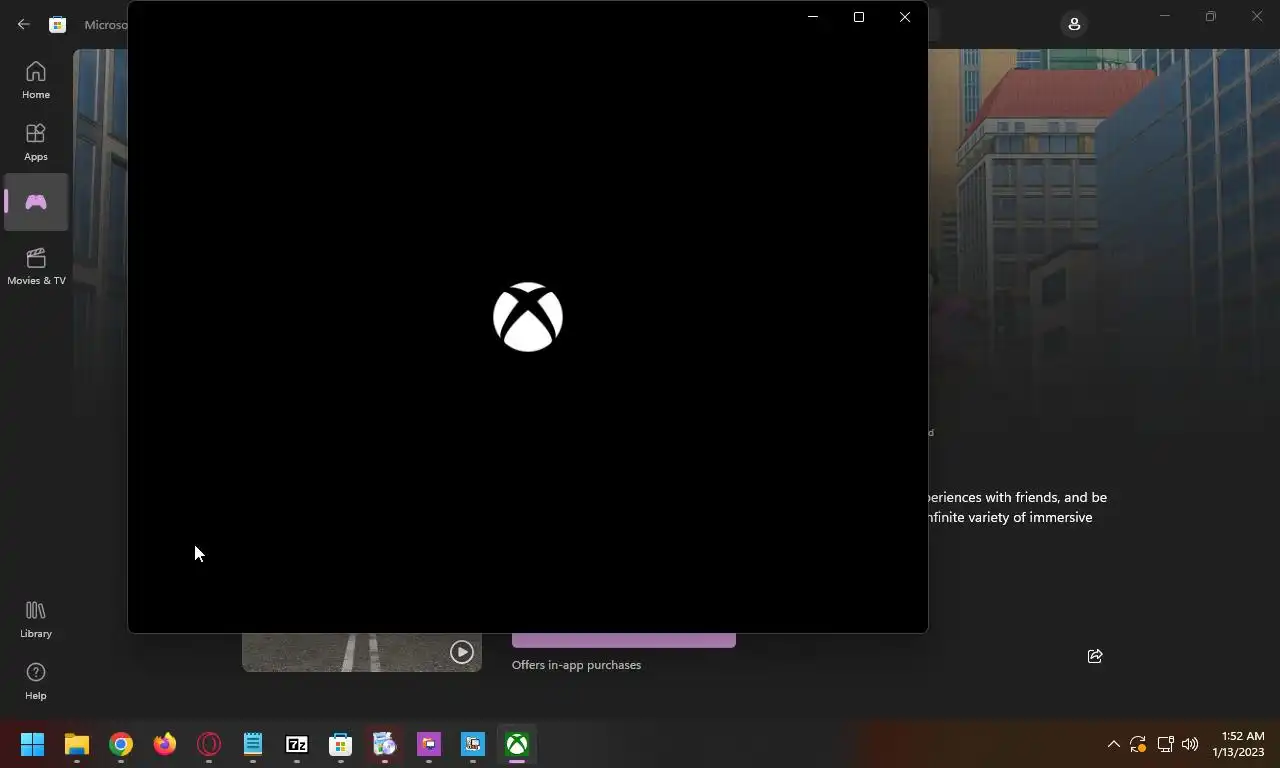Select the Gaming controller icon in sidebar
The image size is (1280, 768).
(36, 202)
